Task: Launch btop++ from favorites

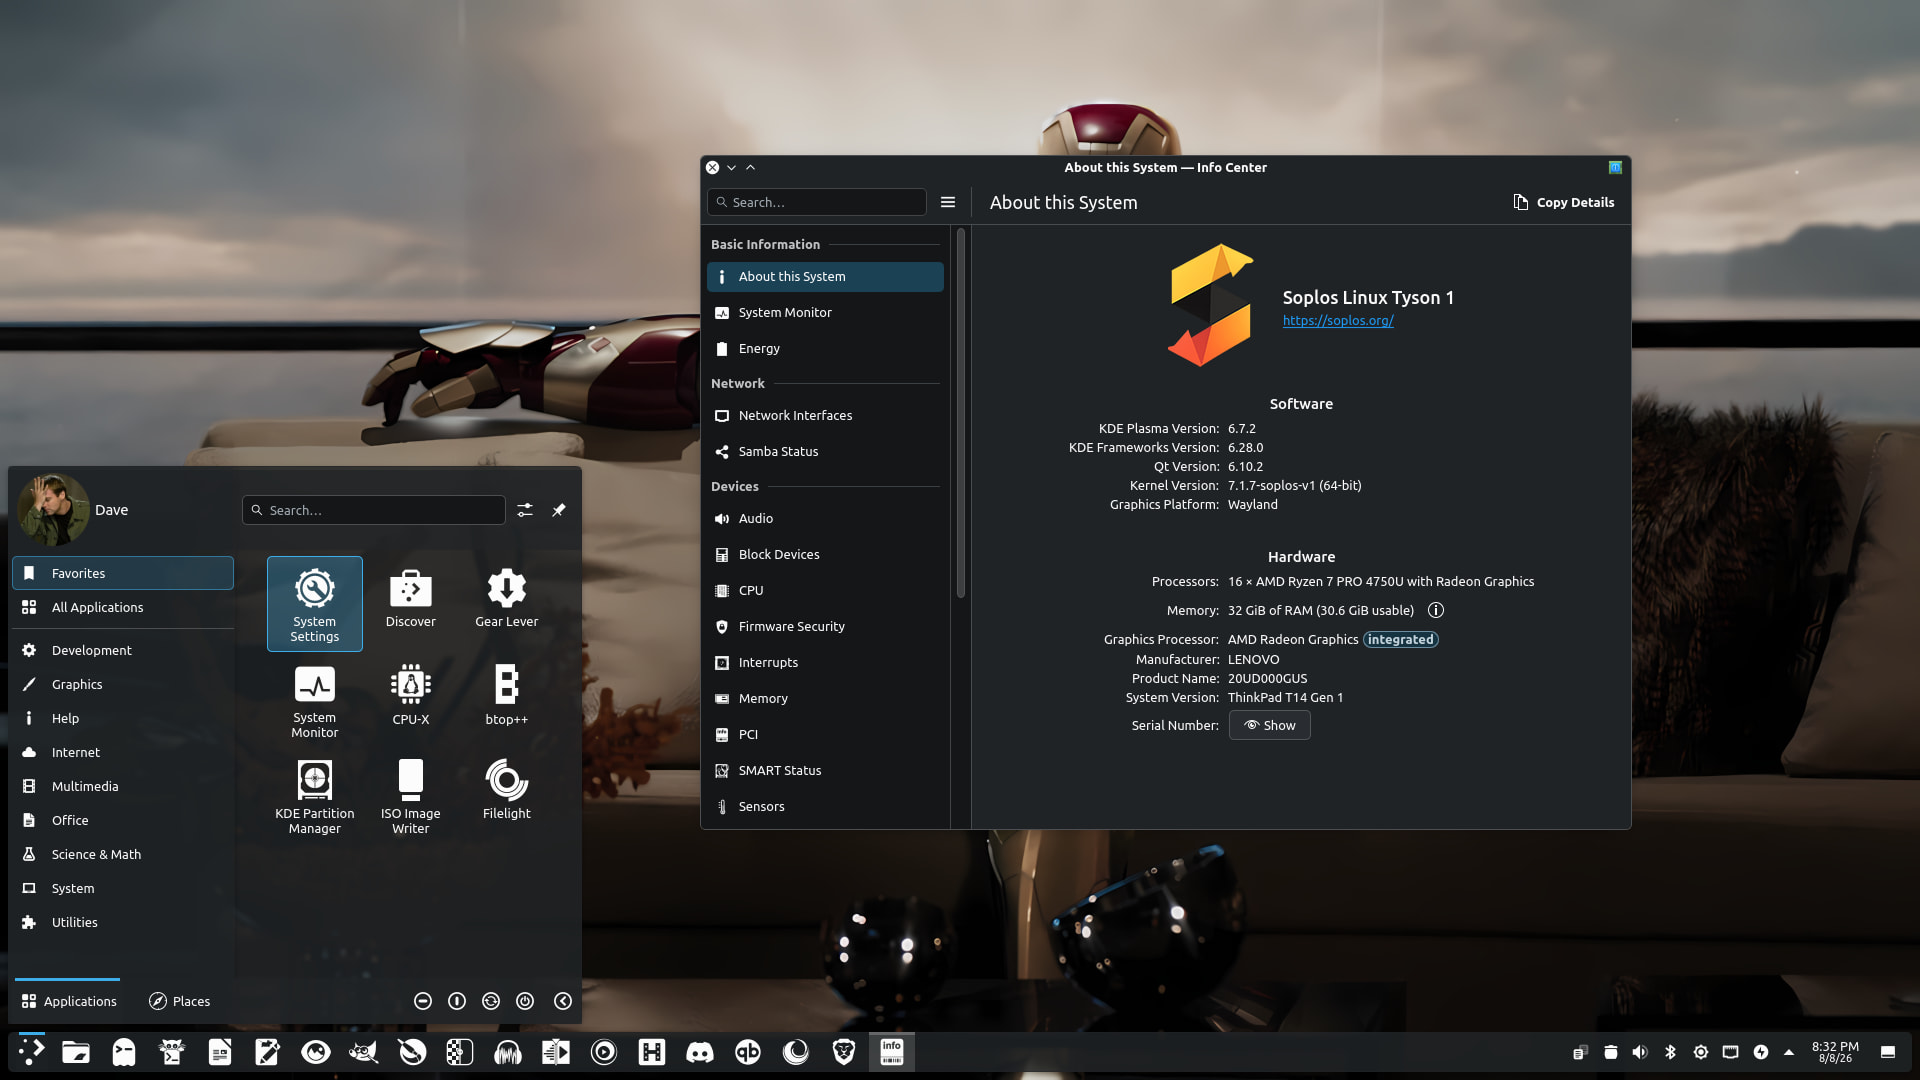Action: pyautogui.click(x=507, y=700)
